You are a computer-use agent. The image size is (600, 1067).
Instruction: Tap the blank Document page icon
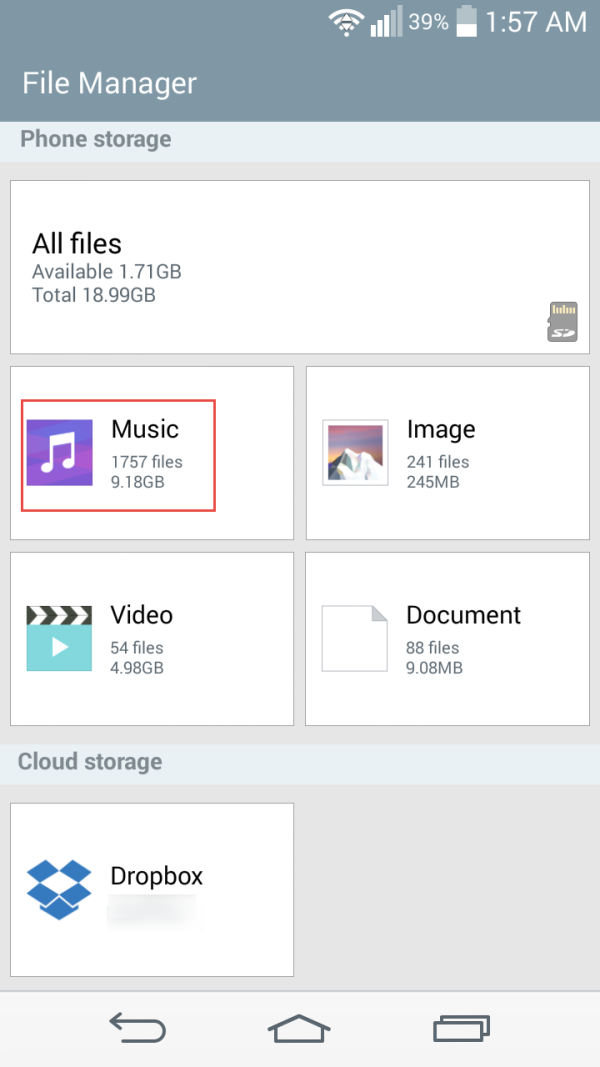pyautogui.click(x=354, y=638)
